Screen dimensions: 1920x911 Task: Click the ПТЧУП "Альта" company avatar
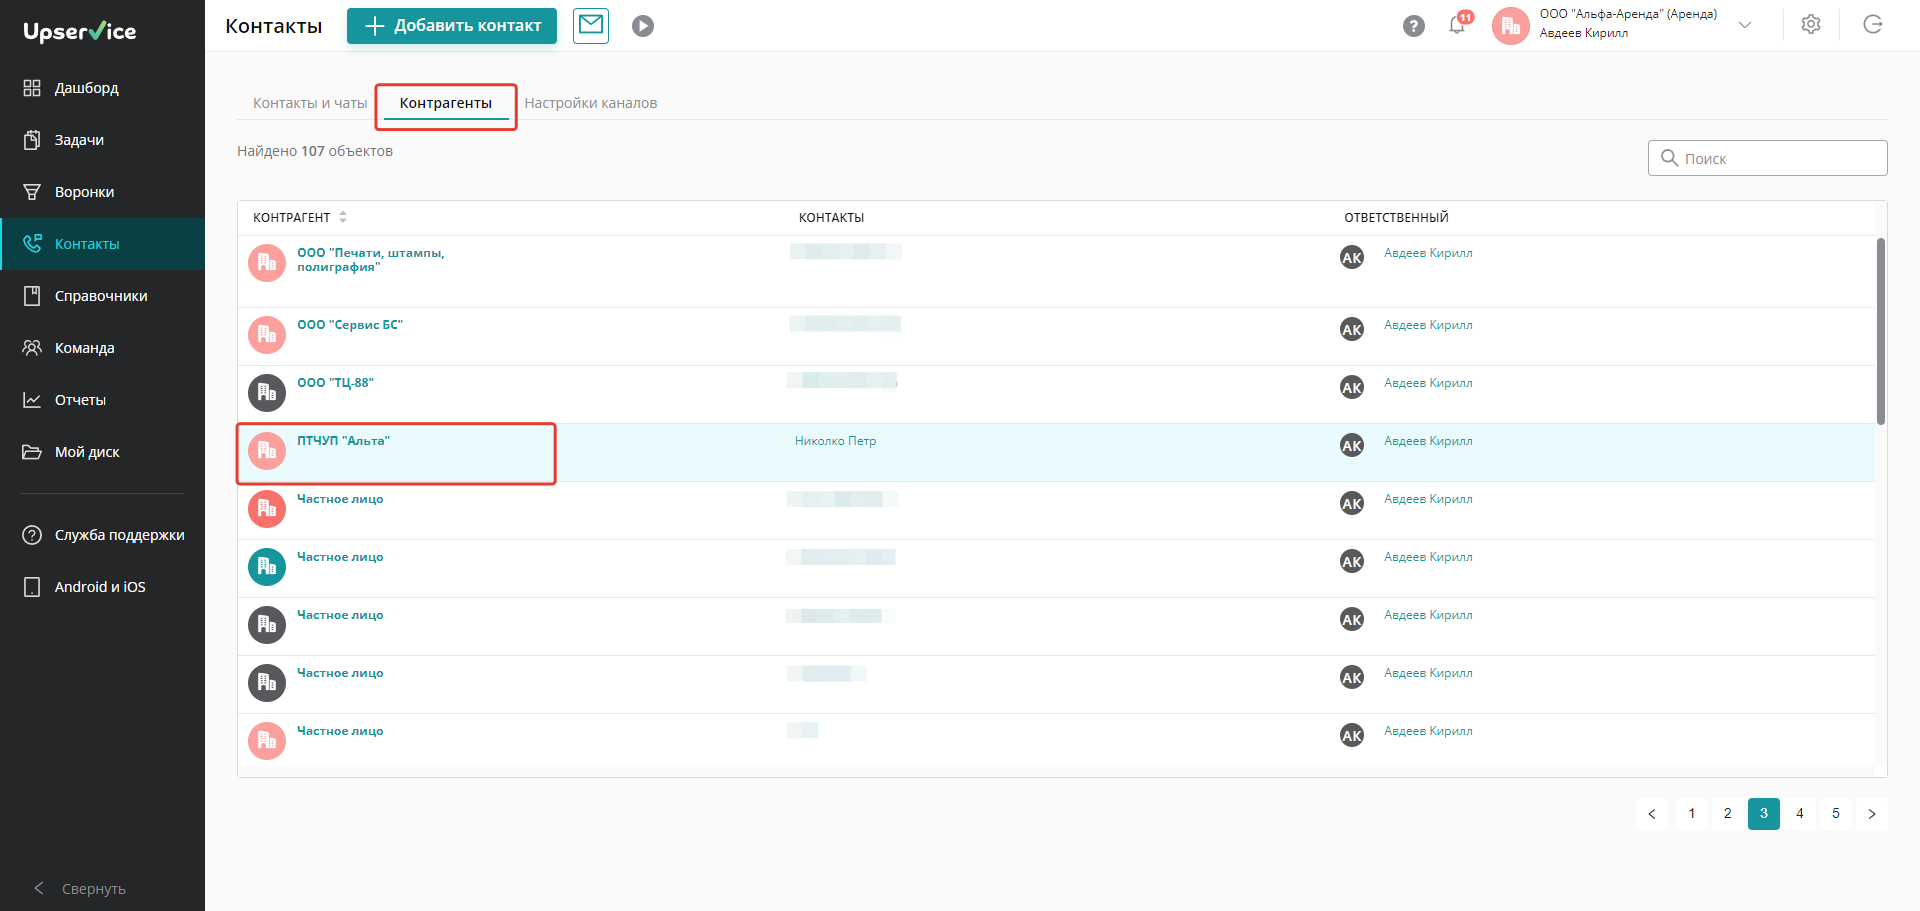pos(267,451)
